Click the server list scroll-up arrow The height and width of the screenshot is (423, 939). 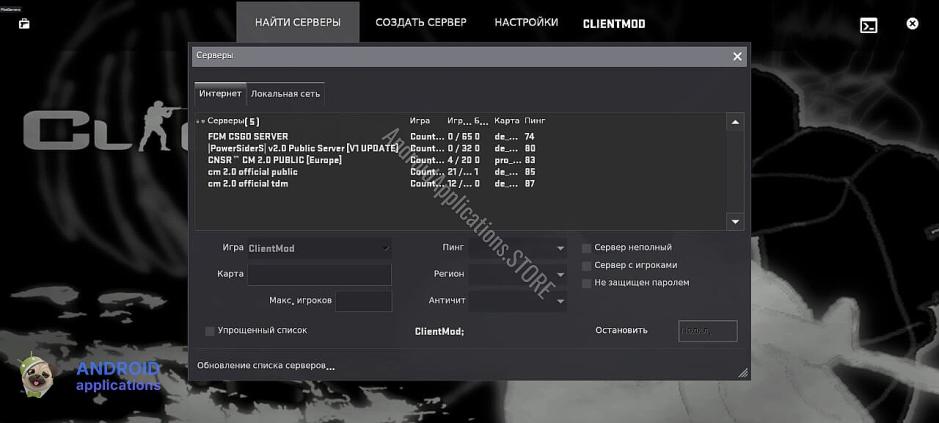point(735,122)
